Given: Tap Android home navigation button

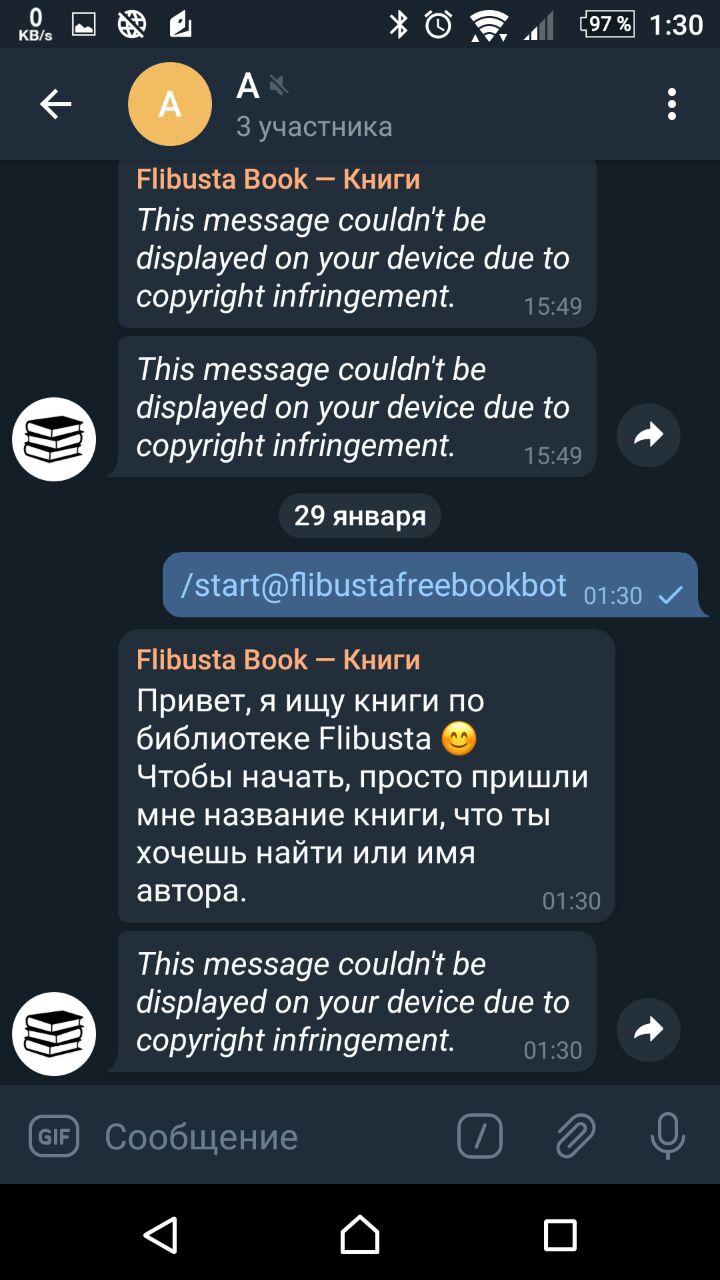Looking at the screenshot, I should [360, 1235].
